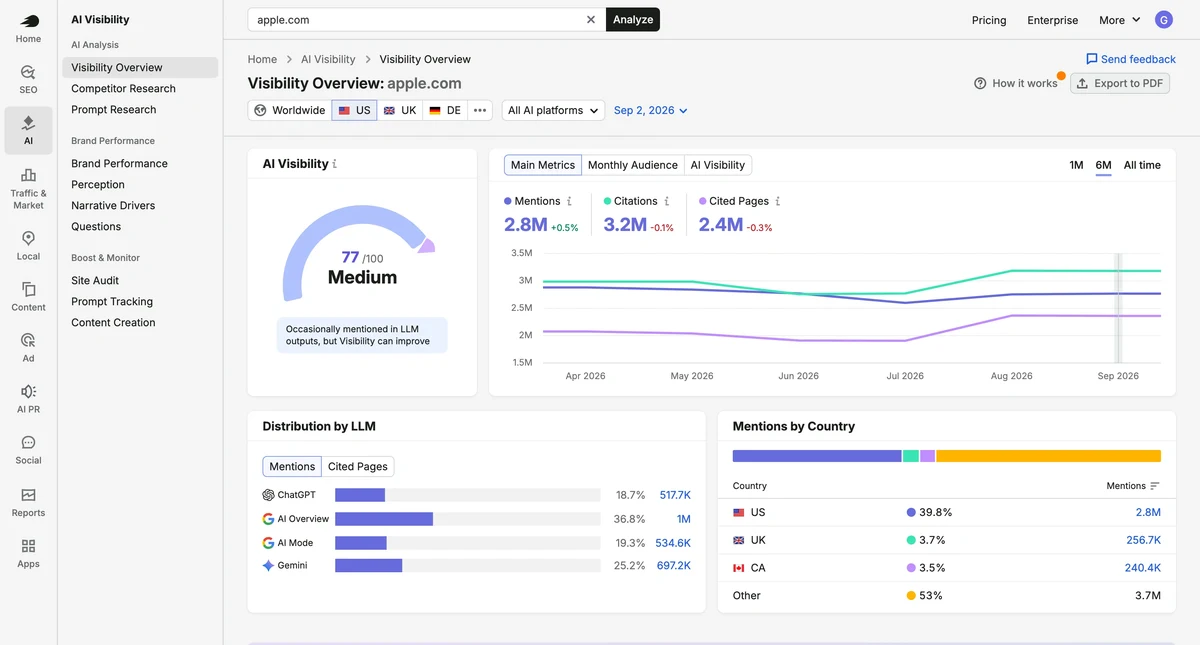Select the UK region toggle
The image size is (1200, 645).
tap(400, 110)
